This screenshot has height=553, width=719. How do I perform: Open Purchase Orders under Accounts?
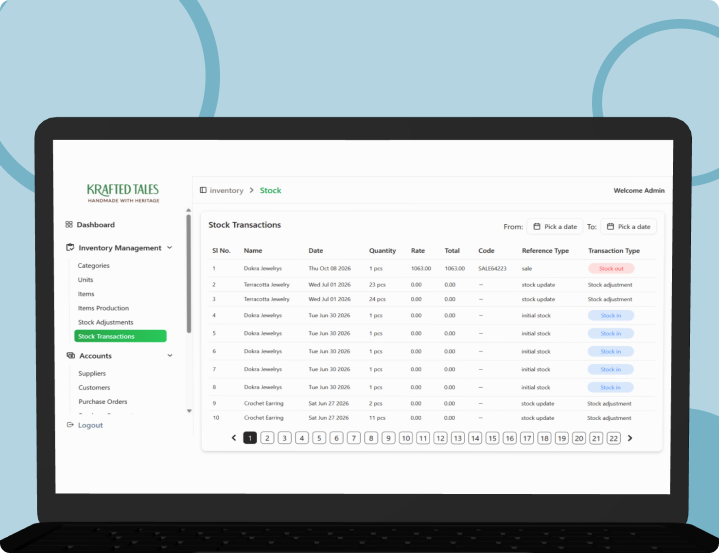click(x=103, y=402)
